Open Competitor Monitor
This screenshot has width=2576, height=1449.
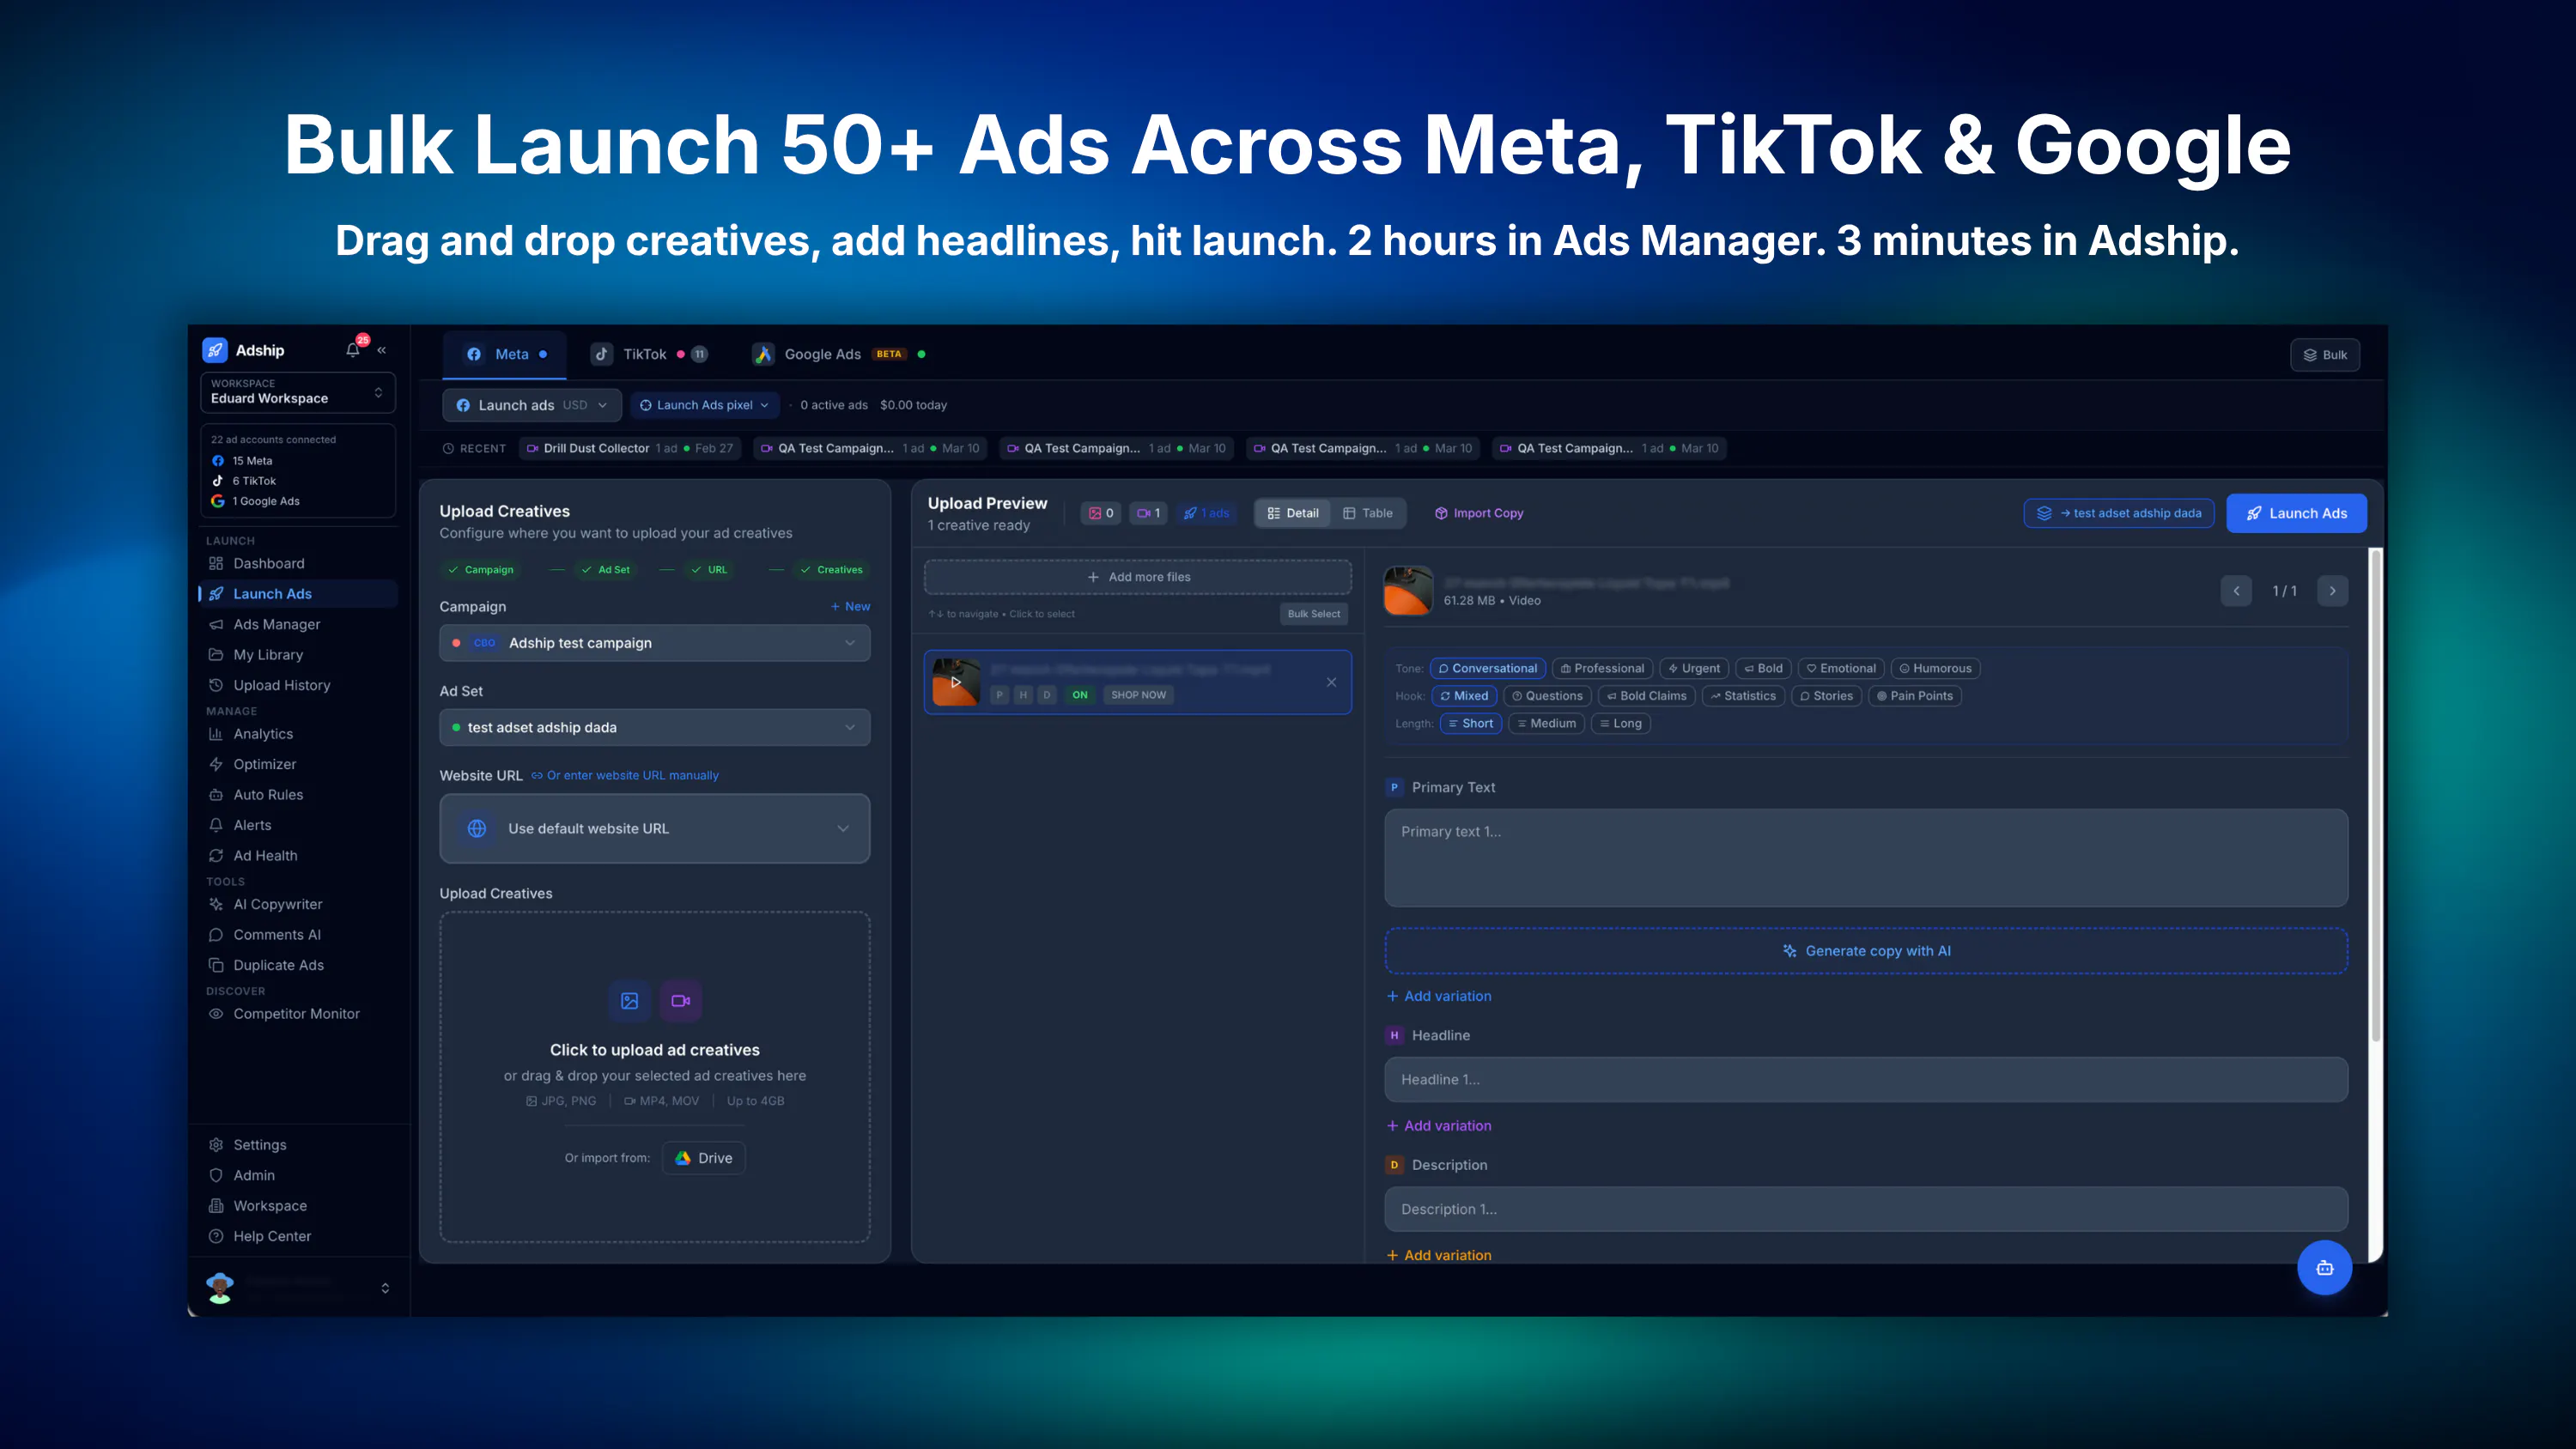tap(296, 1014)
